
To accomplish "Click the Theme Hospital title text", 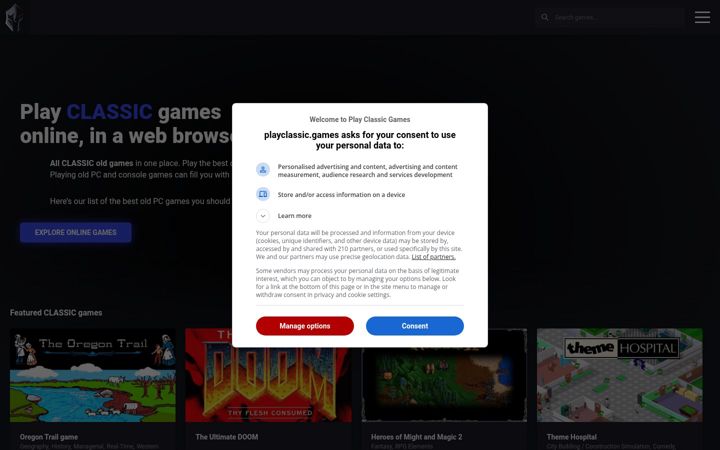I will (x=572, y=437).
